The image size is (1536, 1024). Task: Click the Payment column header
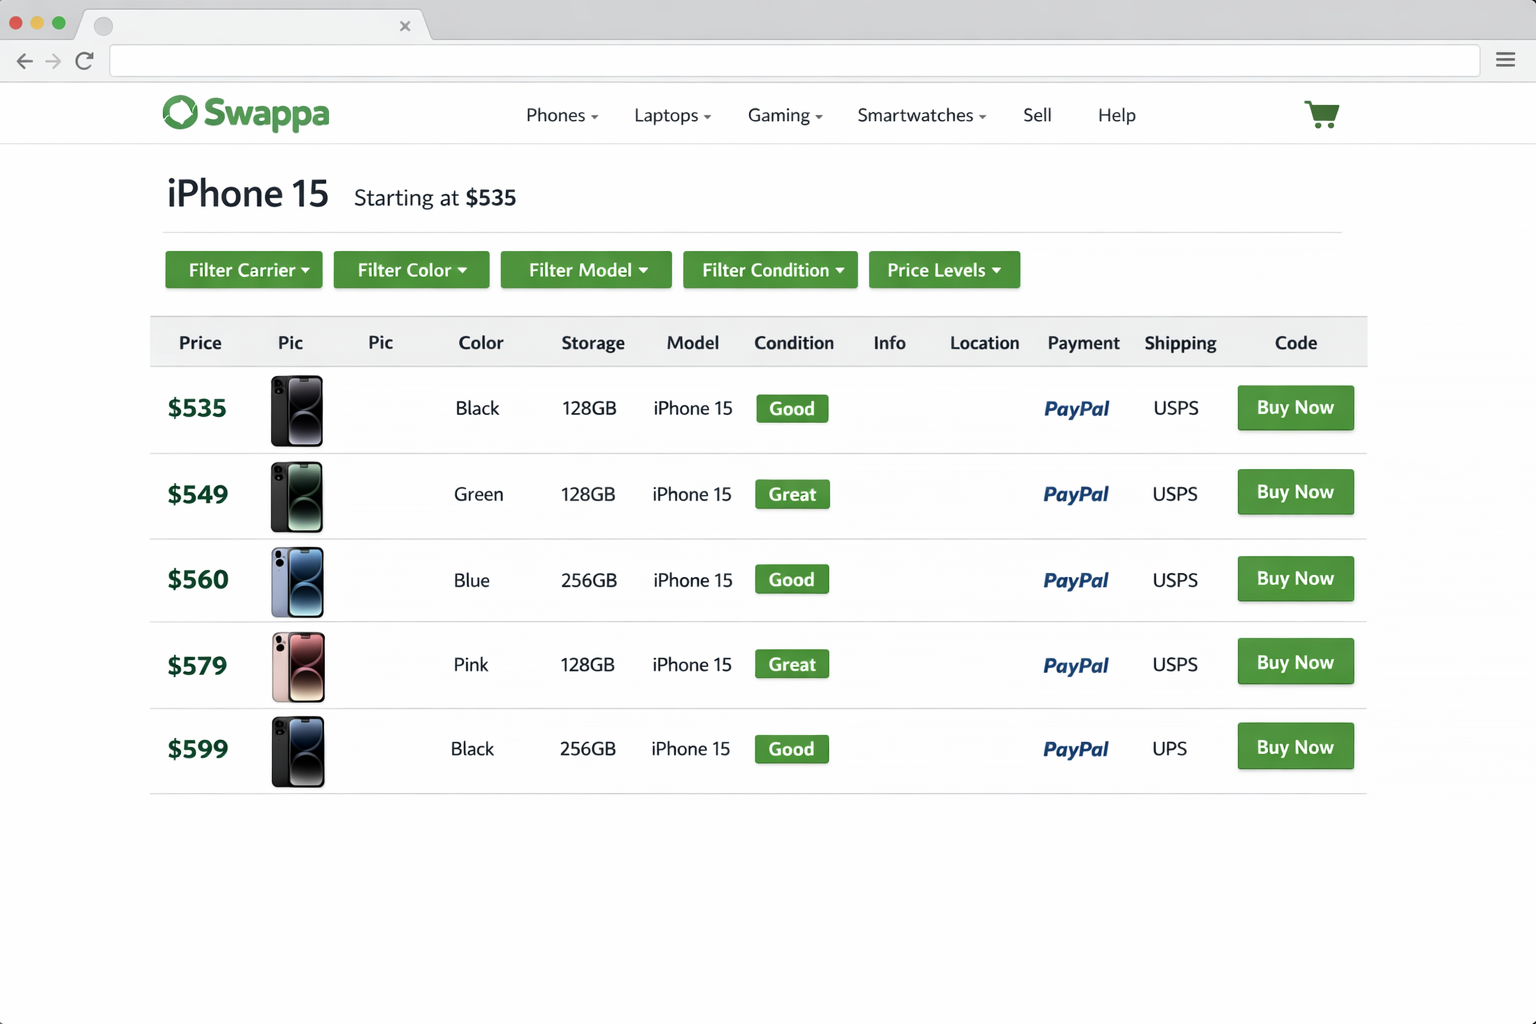pyautogui.click(x=1083, y=343)
